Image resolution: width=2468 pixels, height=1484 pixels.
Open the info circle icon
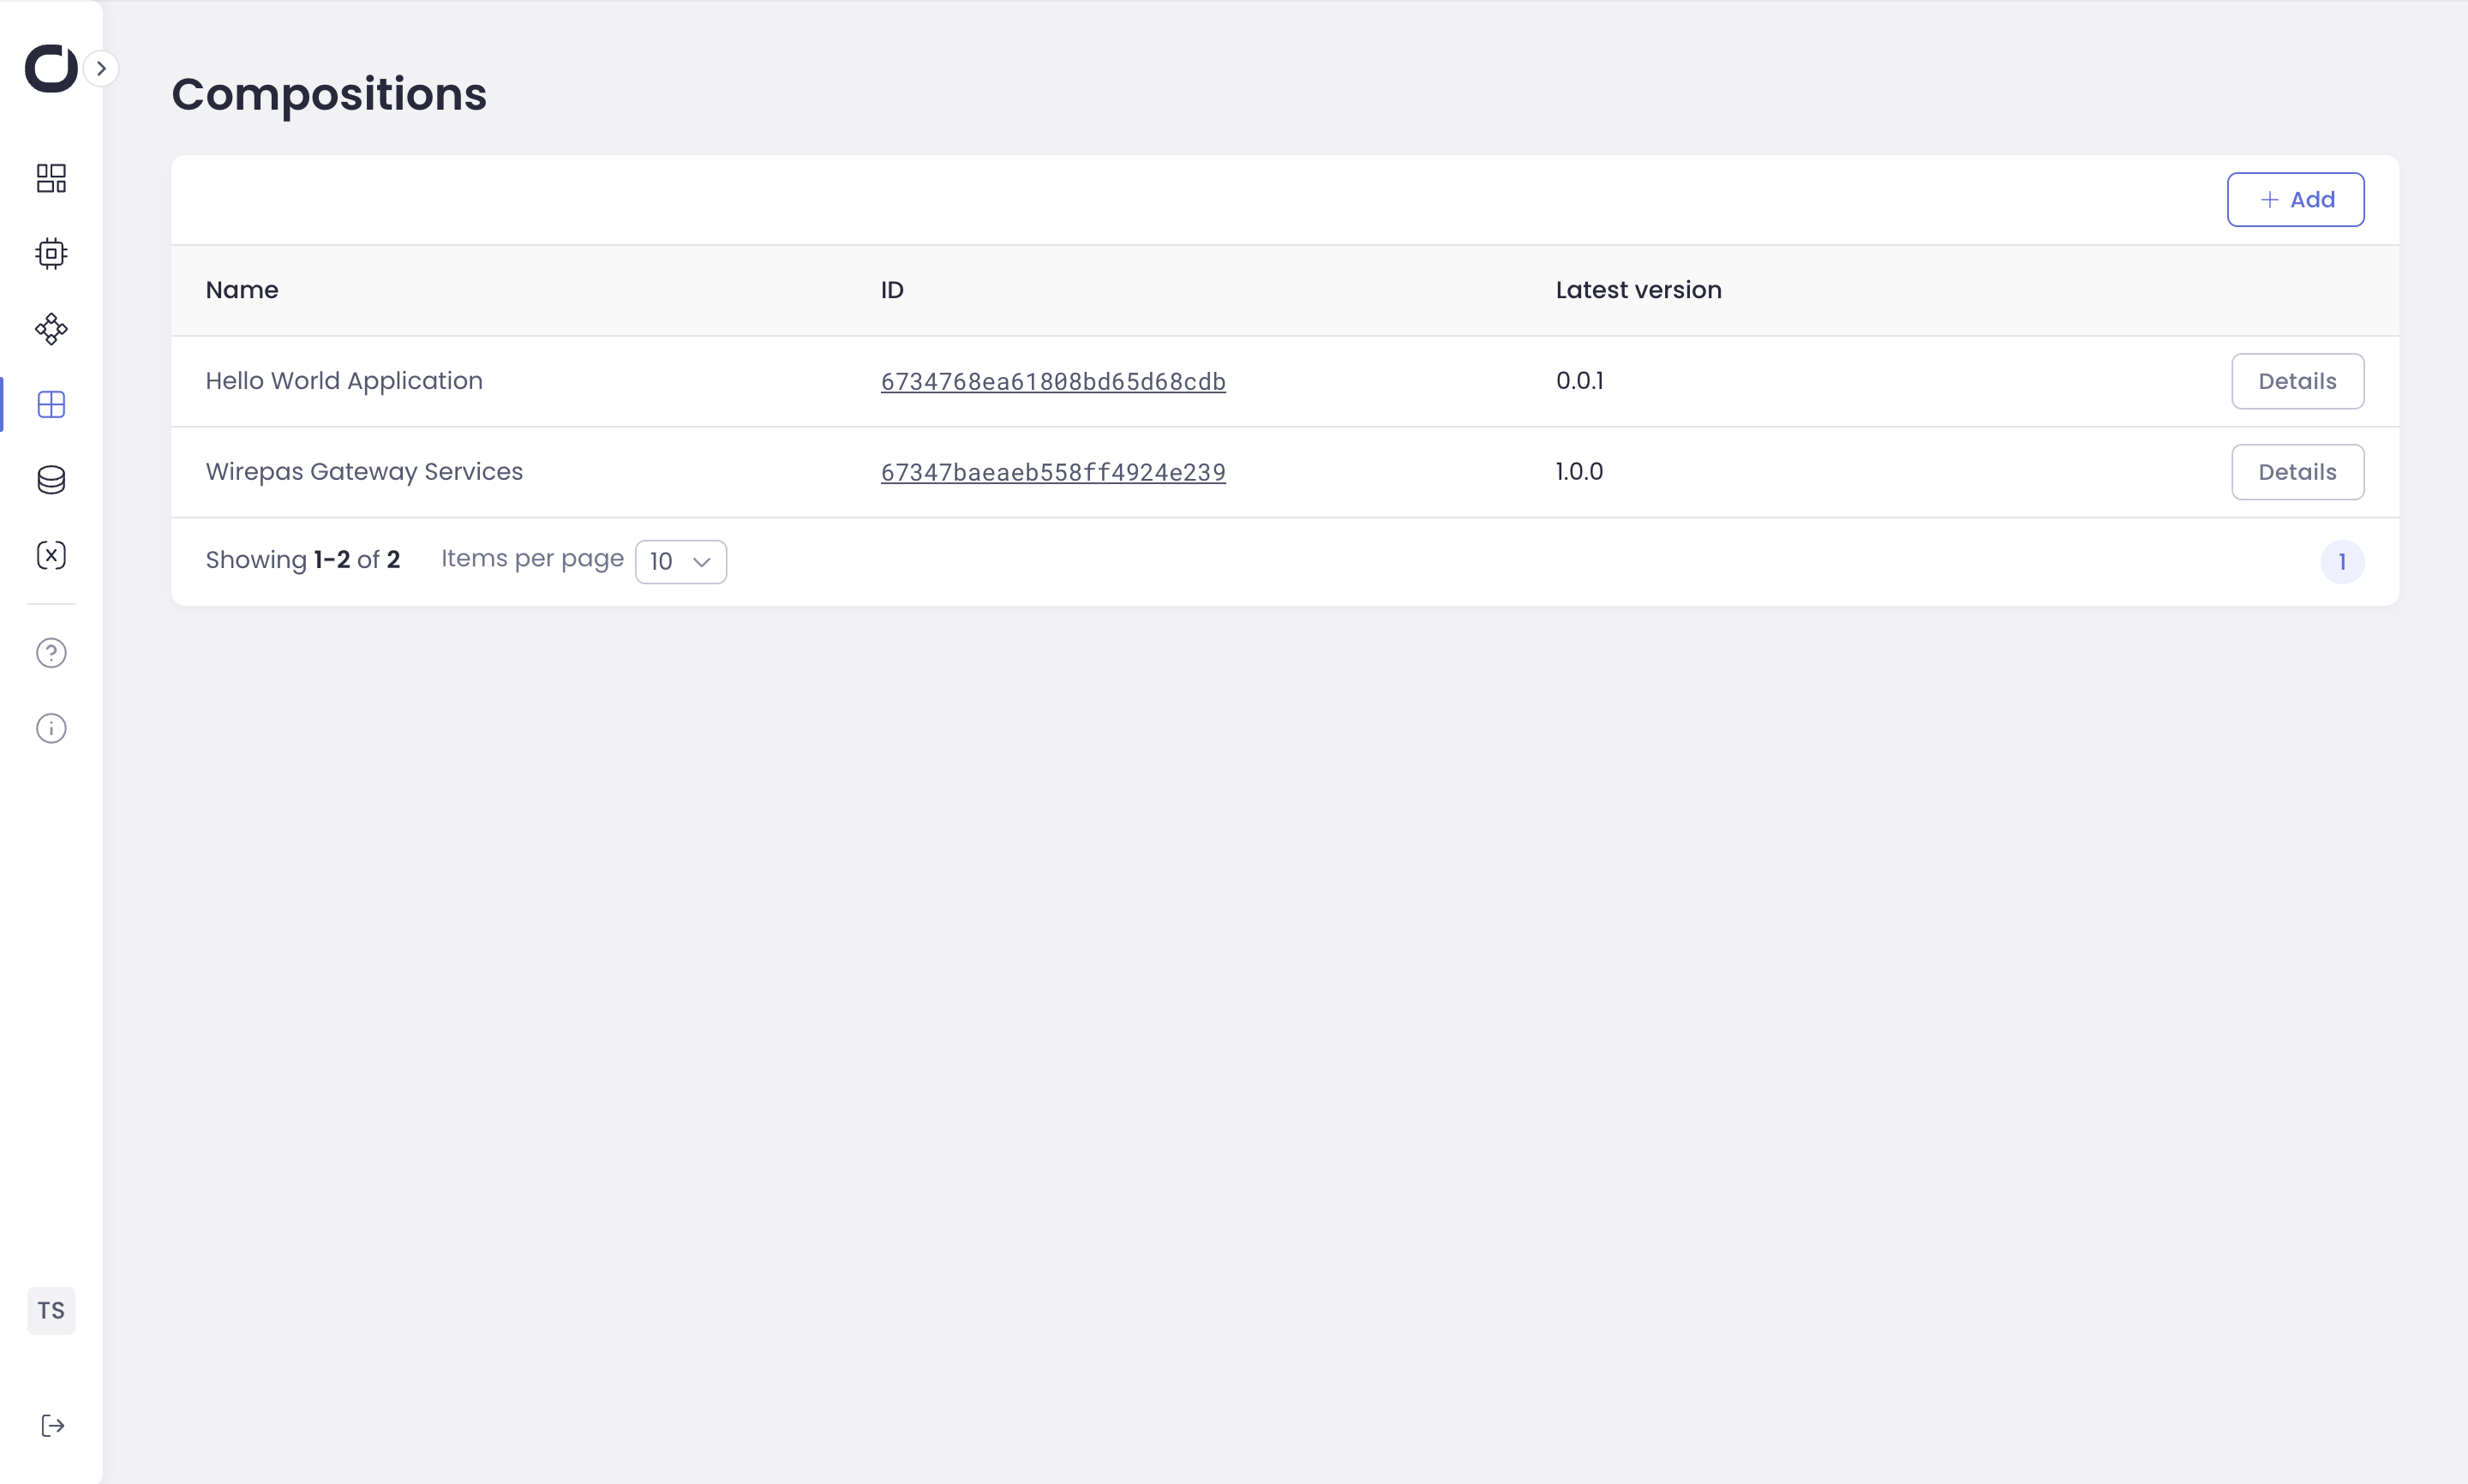[x=51, y=728]
